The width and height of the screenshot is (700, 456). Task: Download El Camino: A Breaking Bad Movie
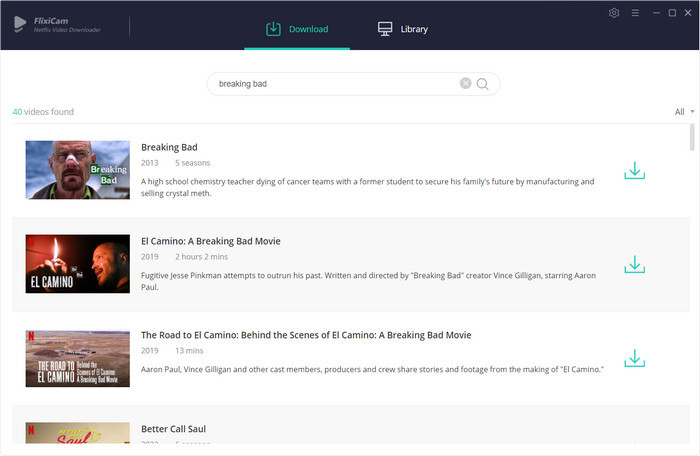[634, 264]
